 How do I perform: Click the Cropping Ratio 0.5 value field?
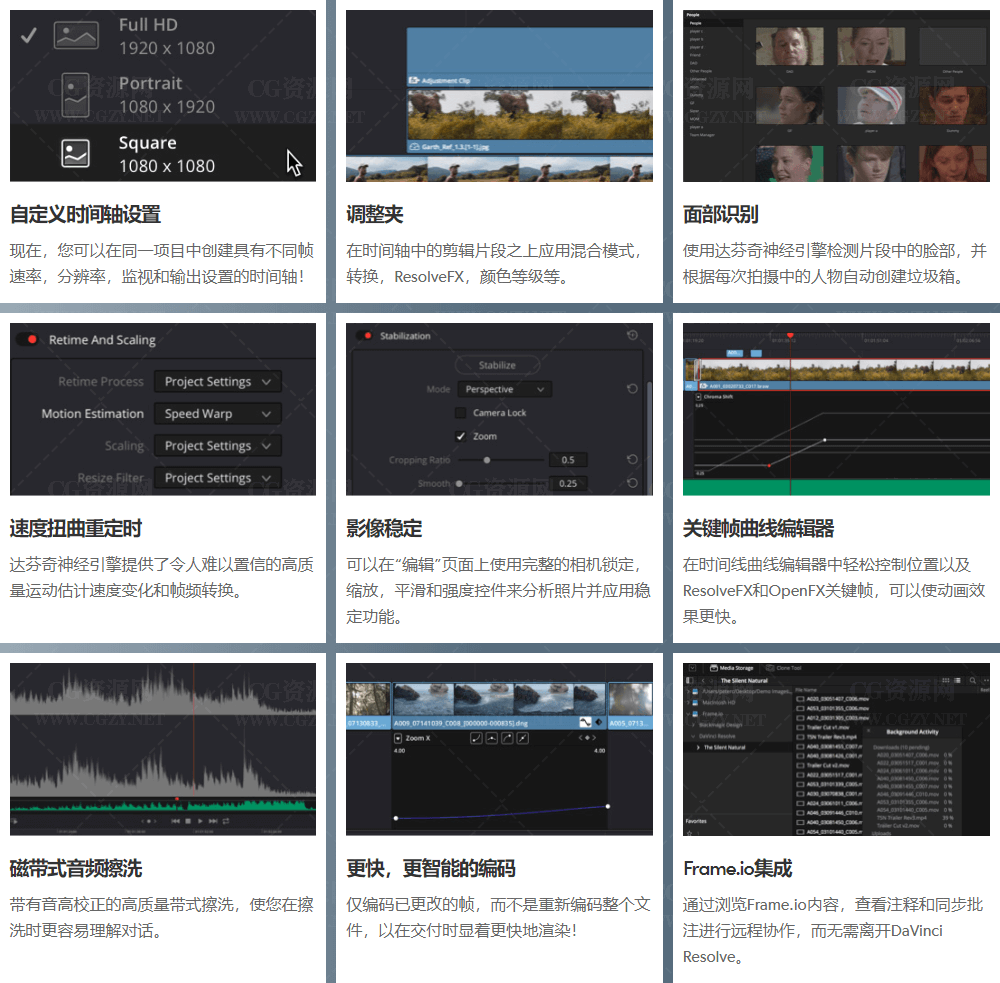point(567,460)
